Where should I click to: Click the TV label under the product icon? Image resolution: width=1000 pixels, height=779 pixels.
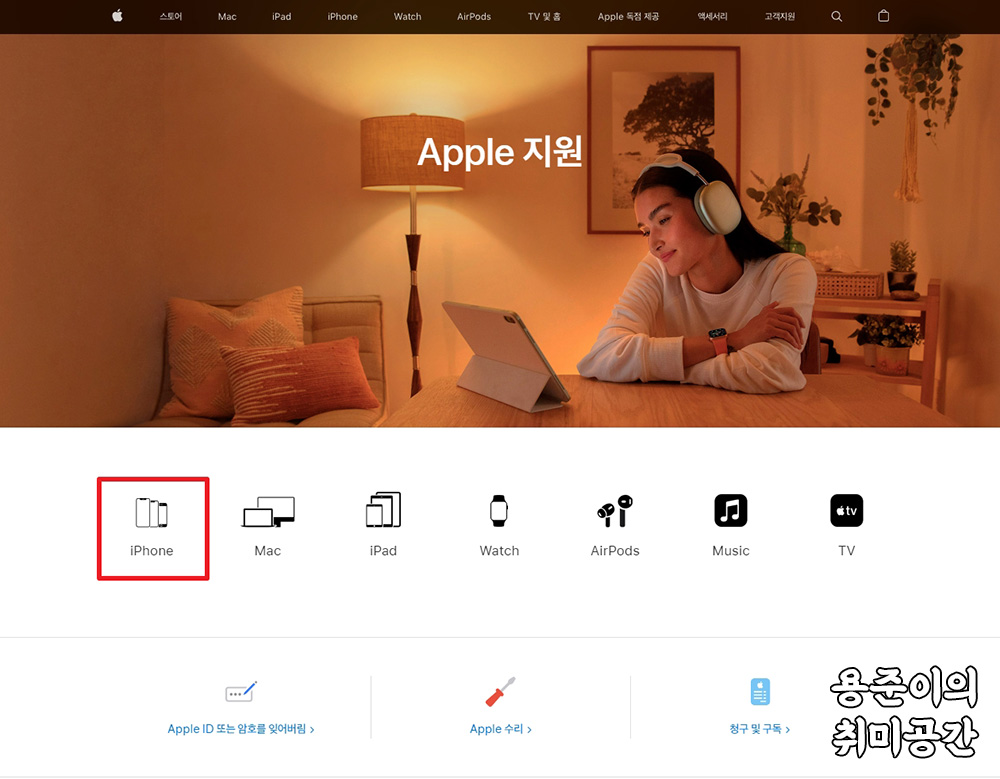coord(846,551)
